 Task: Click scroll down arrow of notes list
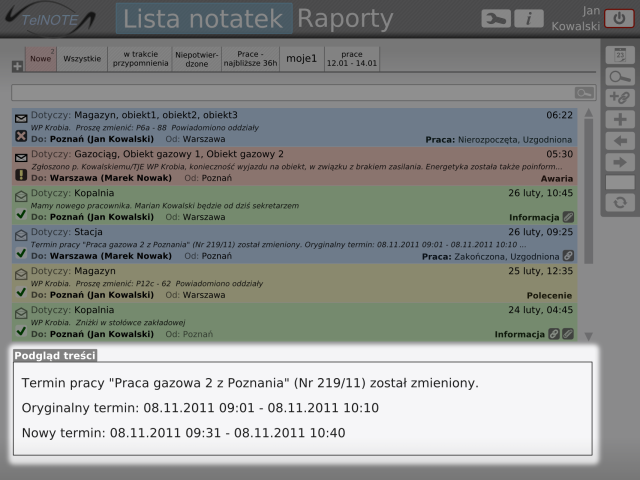[x=589, y=336]
